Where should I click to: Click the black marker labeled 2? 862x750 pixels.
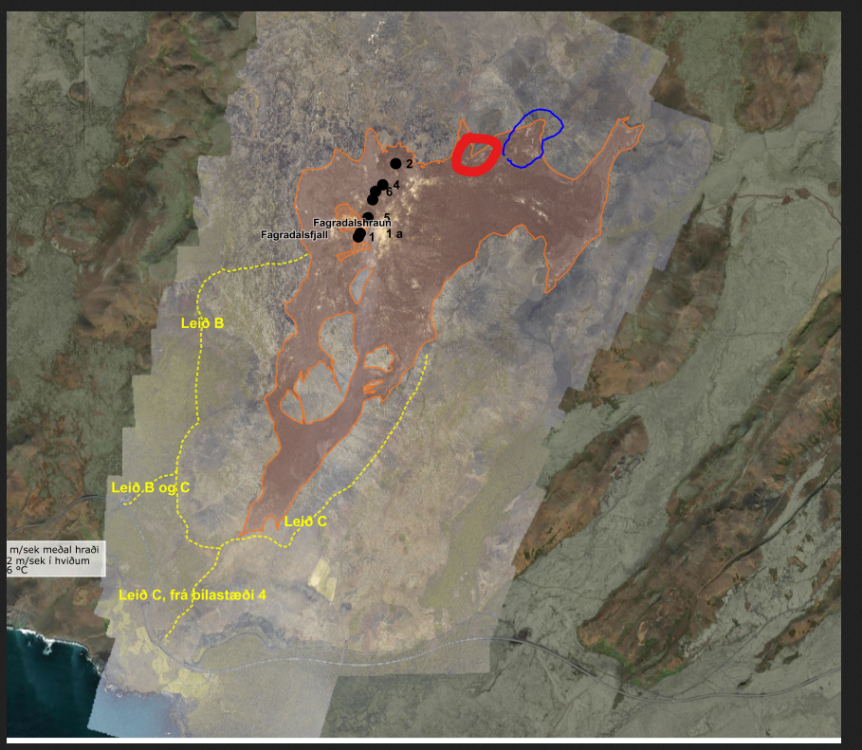pyautogui.click(x=396, y=163)
